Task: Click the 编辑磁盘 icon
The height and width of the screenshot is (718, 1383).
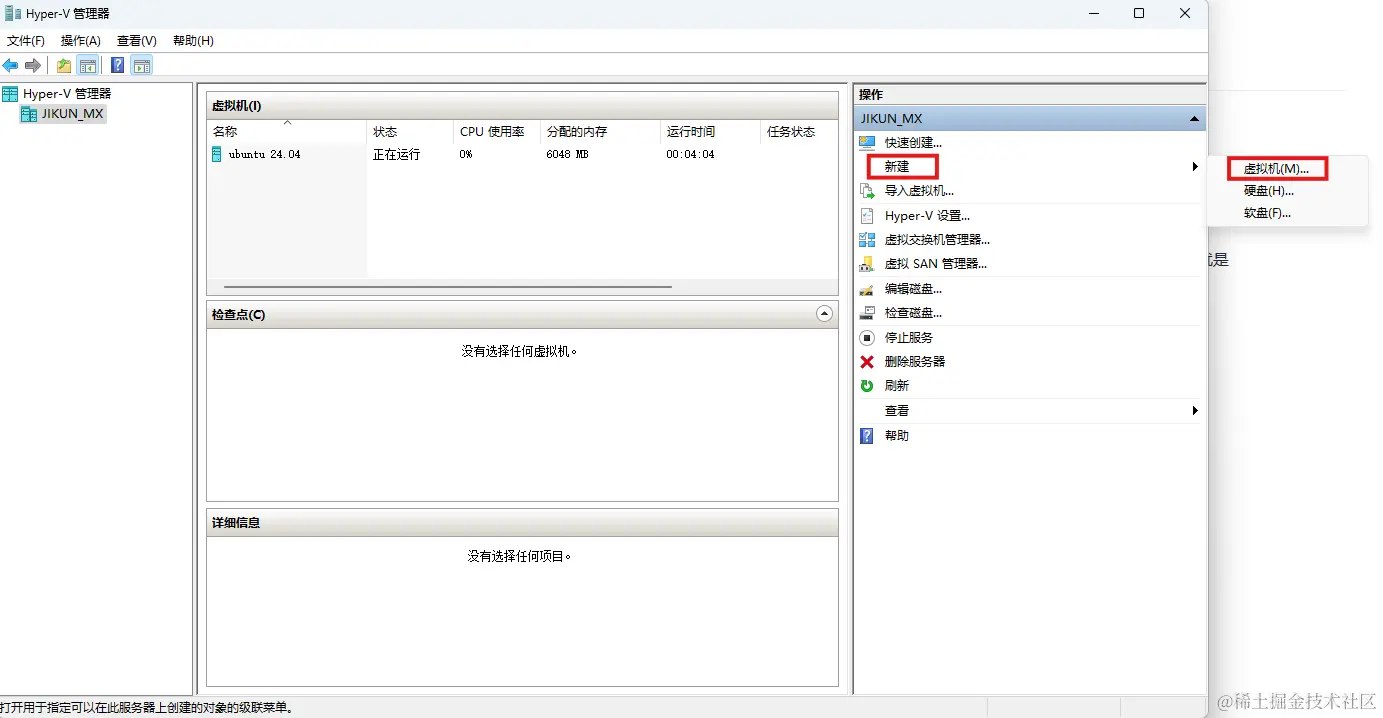Action: [867, 289]
